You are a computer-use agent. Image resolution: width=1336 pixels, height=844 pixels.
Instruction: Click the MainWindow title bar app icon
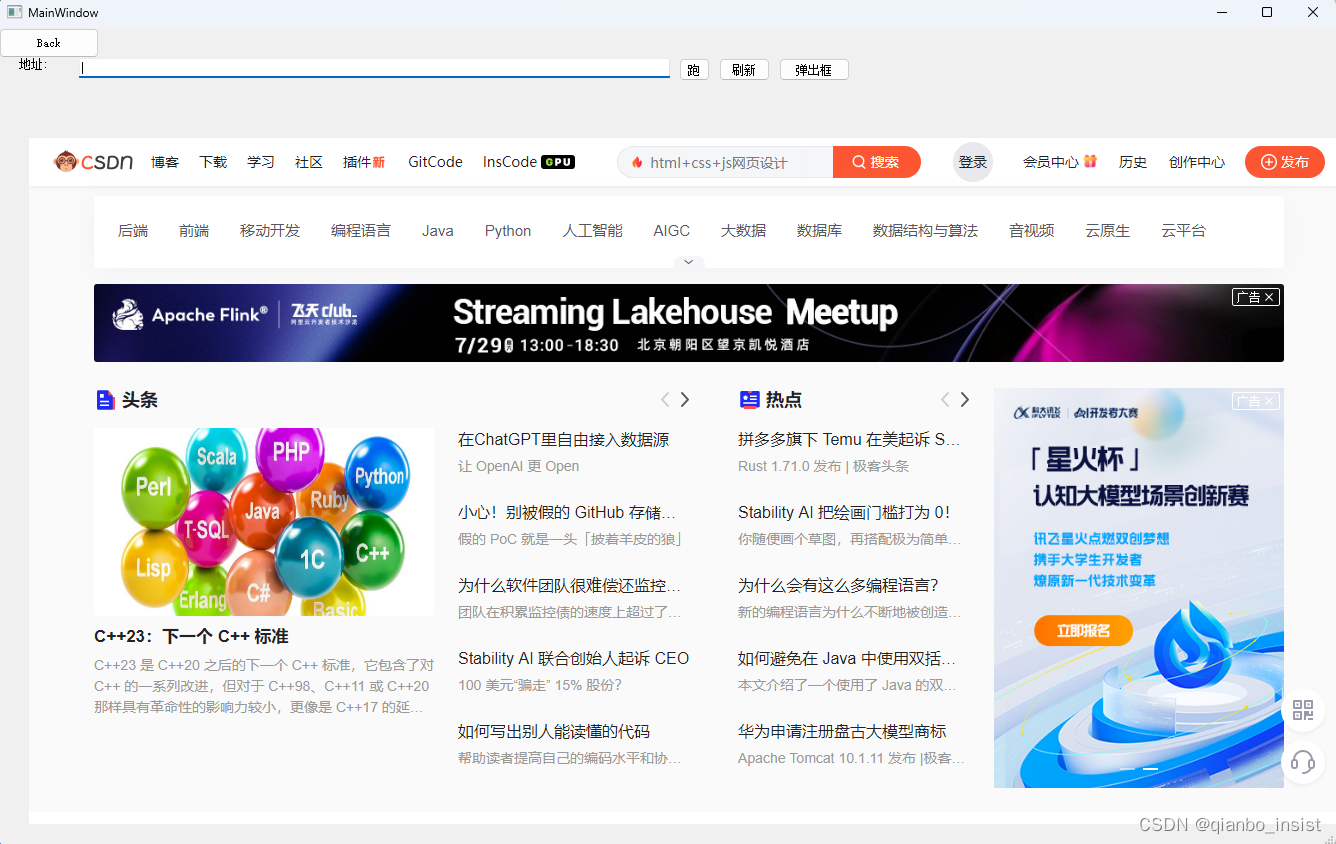pyautogui.click(x=14, y=12)
